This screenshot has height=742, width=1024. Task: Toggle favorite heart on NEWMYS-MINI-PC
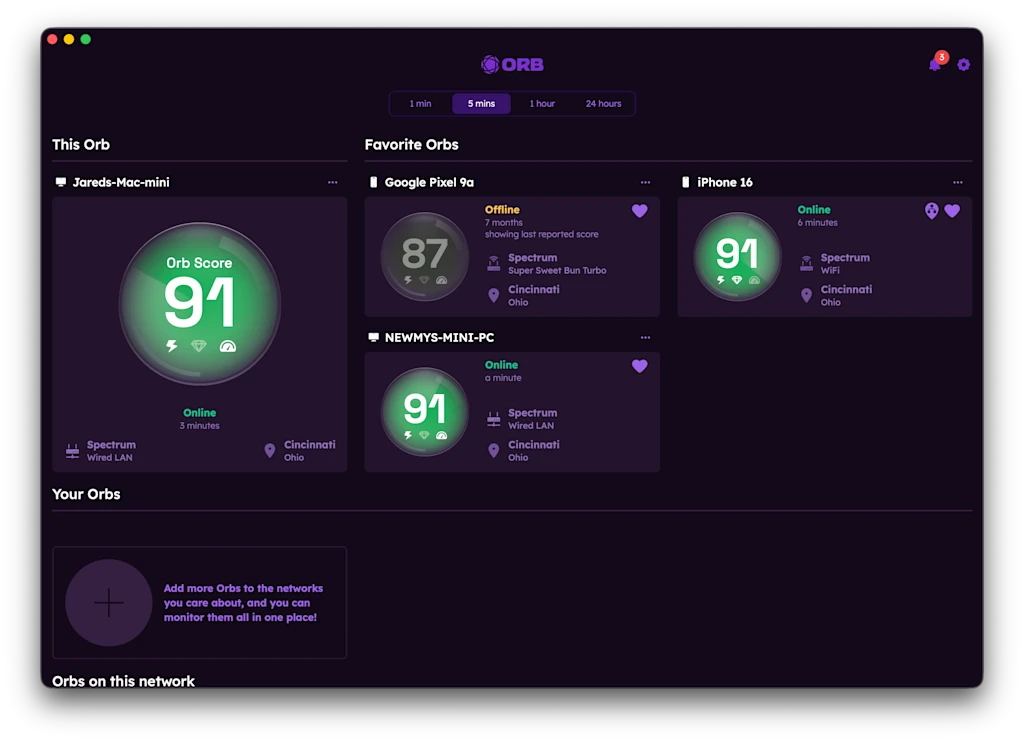click(x=640, y=366)
